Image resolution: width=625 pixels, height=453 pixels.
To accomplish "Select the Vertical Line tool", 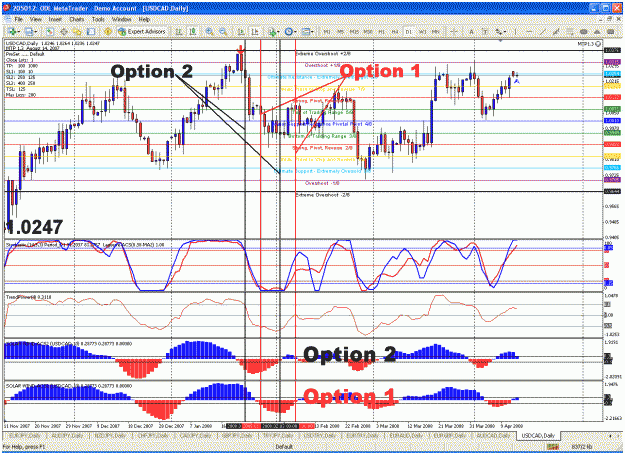I will click(x=516, y=32).
